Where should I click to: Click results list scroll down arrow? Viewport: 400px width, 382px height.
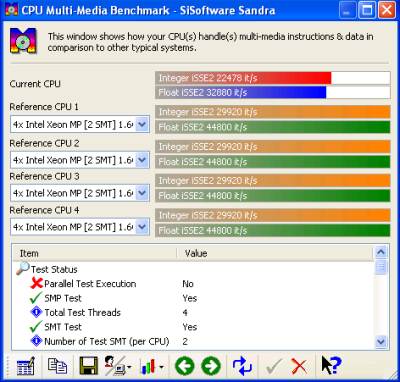[x=381, y=342]
